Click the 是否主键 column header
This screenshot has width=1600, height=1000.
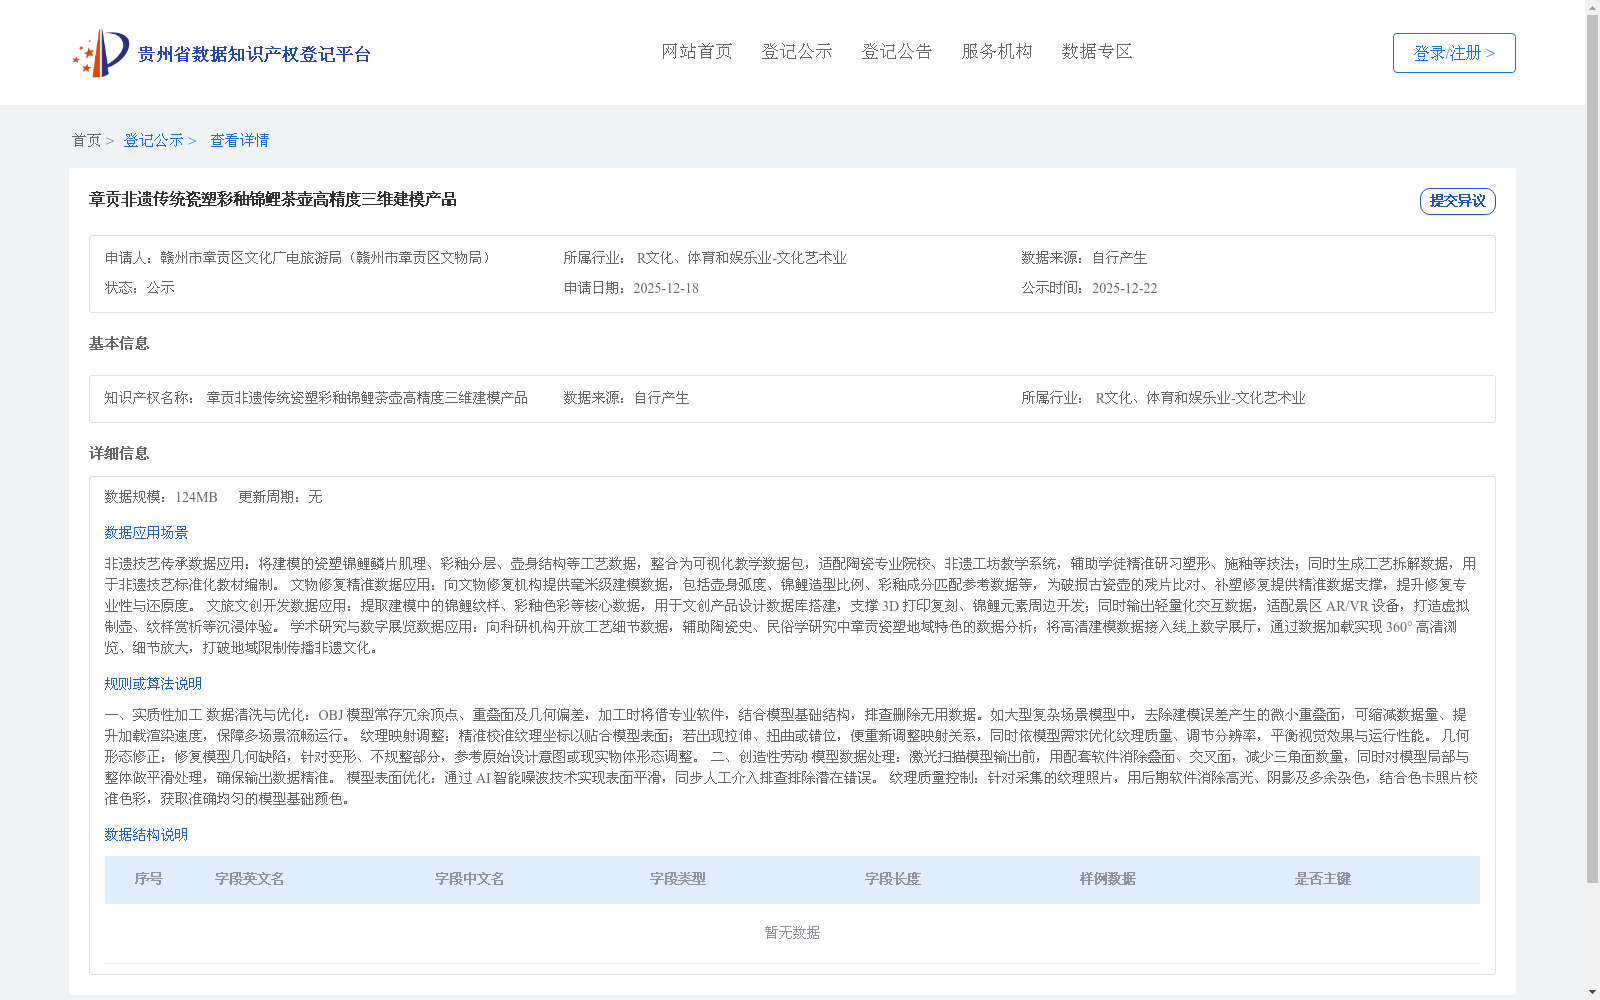point(1322,879)
